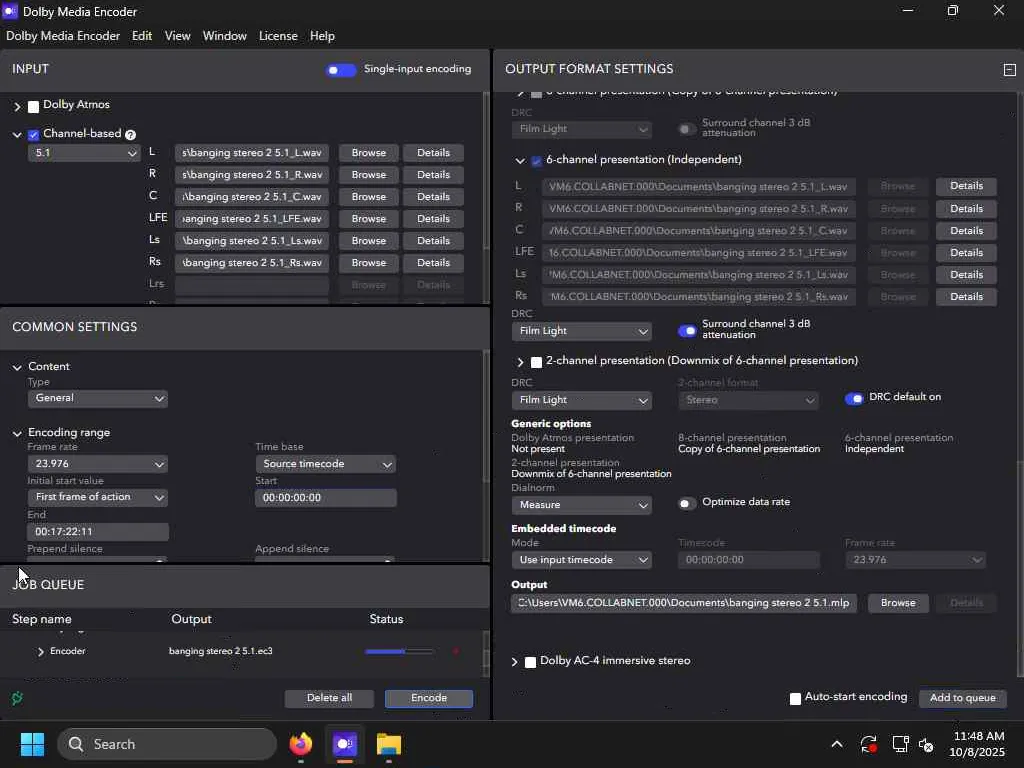Image resolution: width=1024 pixels, height=768 pixels.
Task: Click clock showing 11:48 AM
Action: (978, 736)
